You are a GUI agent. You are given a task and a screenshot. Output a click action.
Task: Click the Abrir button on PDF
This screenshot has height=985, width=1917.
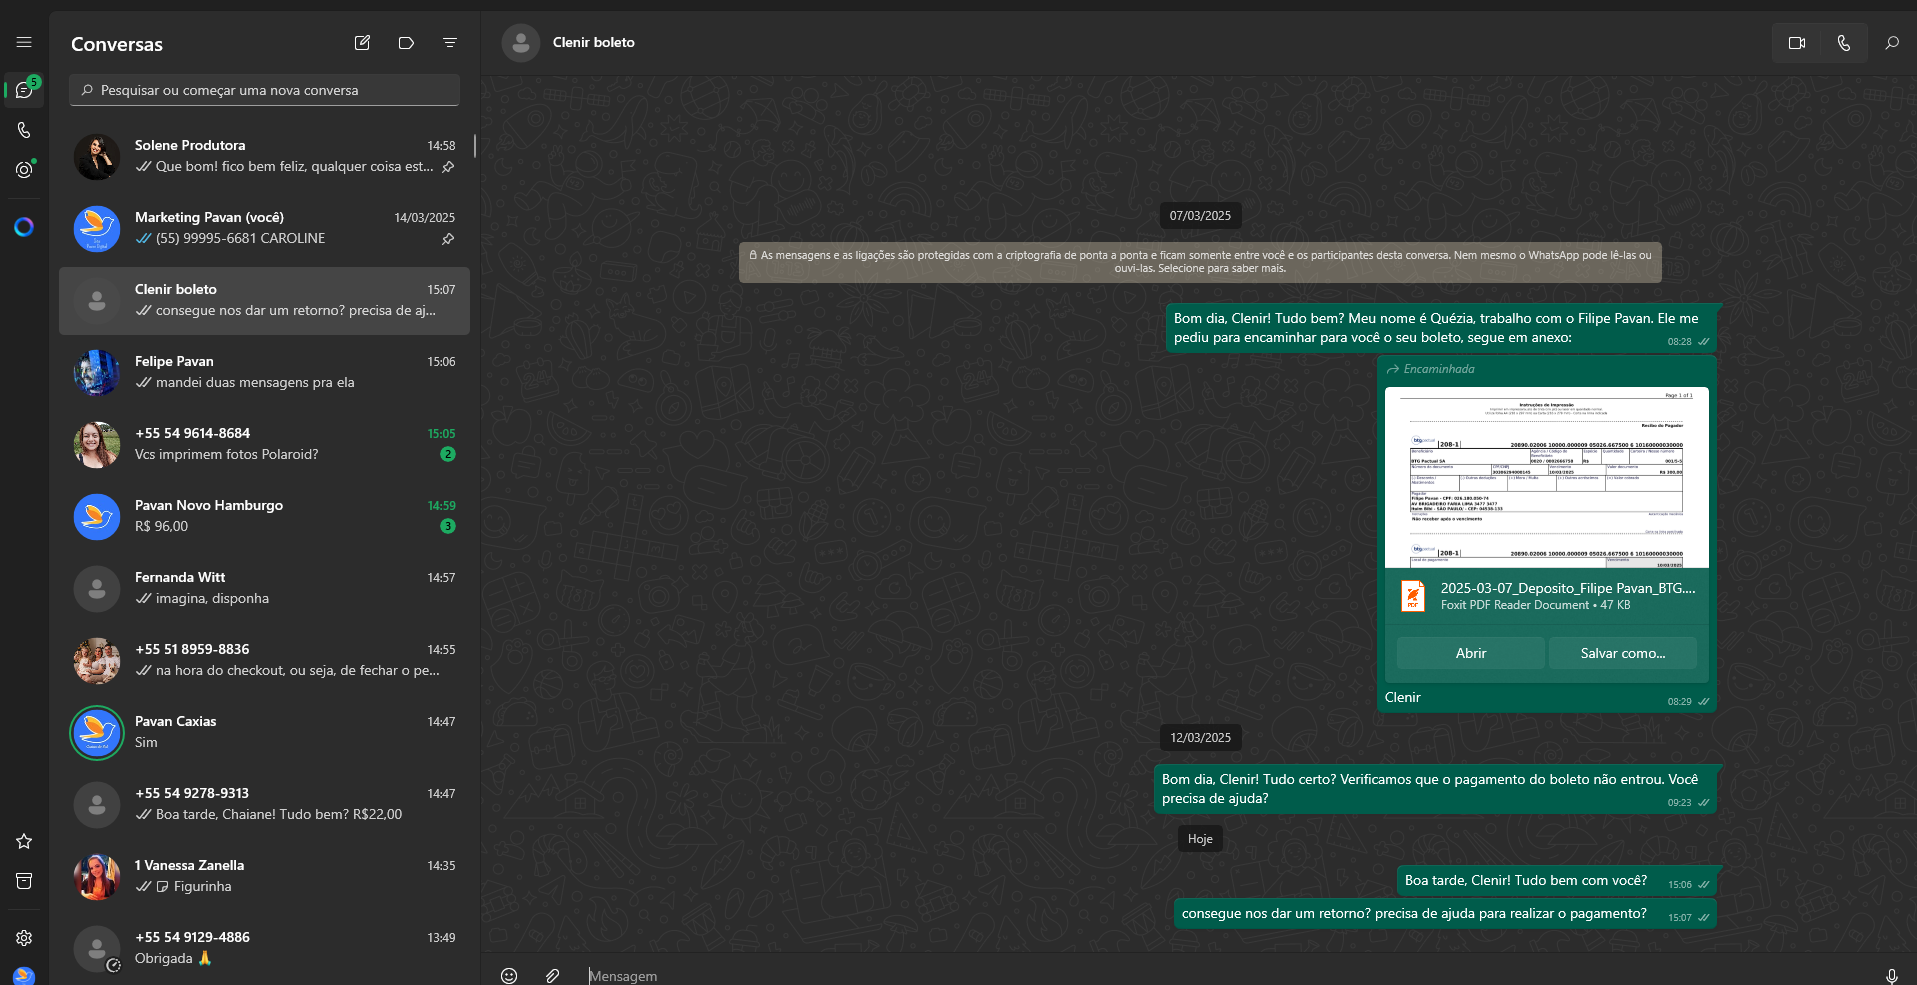point(1470,653)
